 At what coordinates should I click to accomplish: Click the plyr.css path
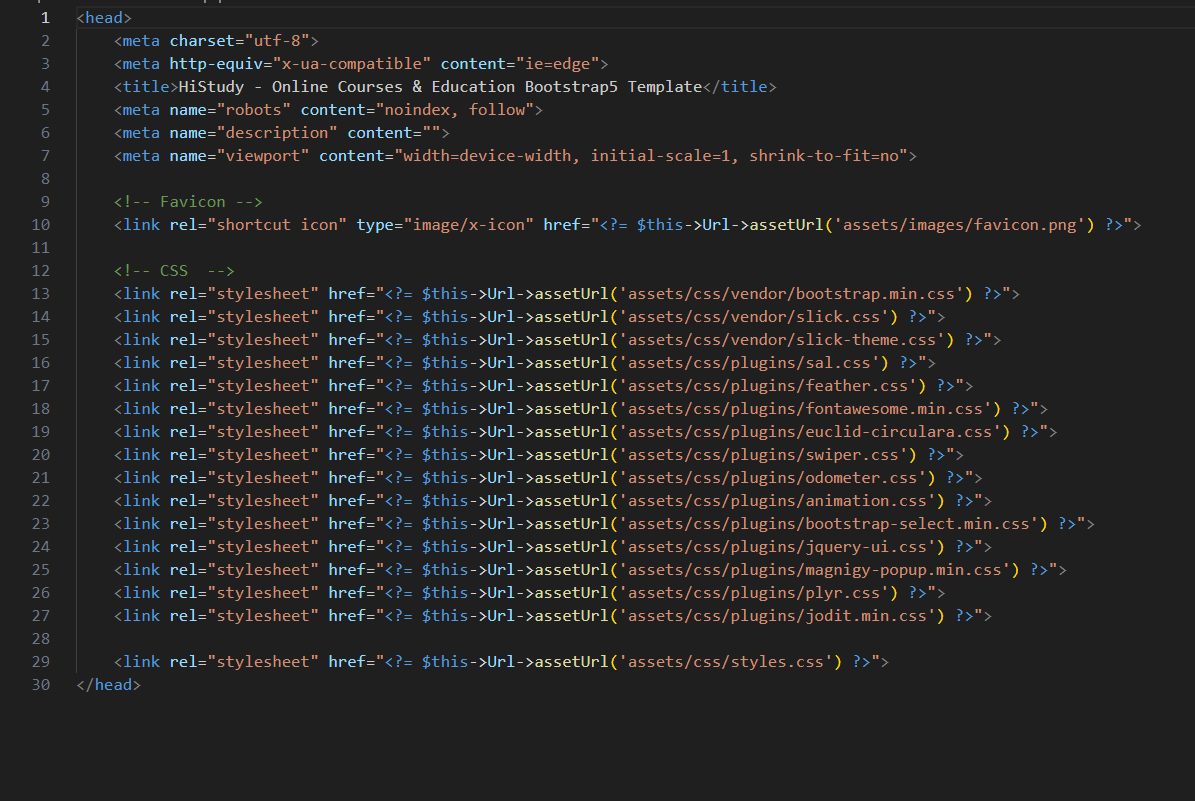coord(754,592)
